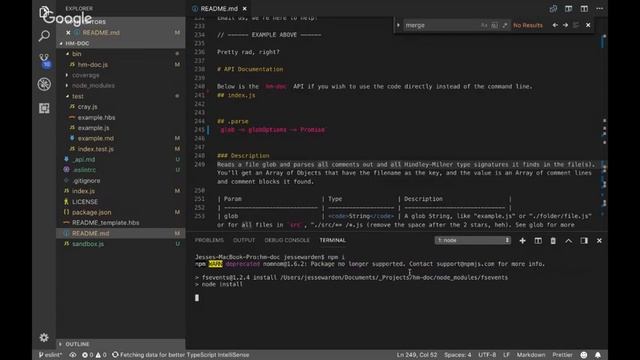Change line endings via LF status item

point(506,355)
